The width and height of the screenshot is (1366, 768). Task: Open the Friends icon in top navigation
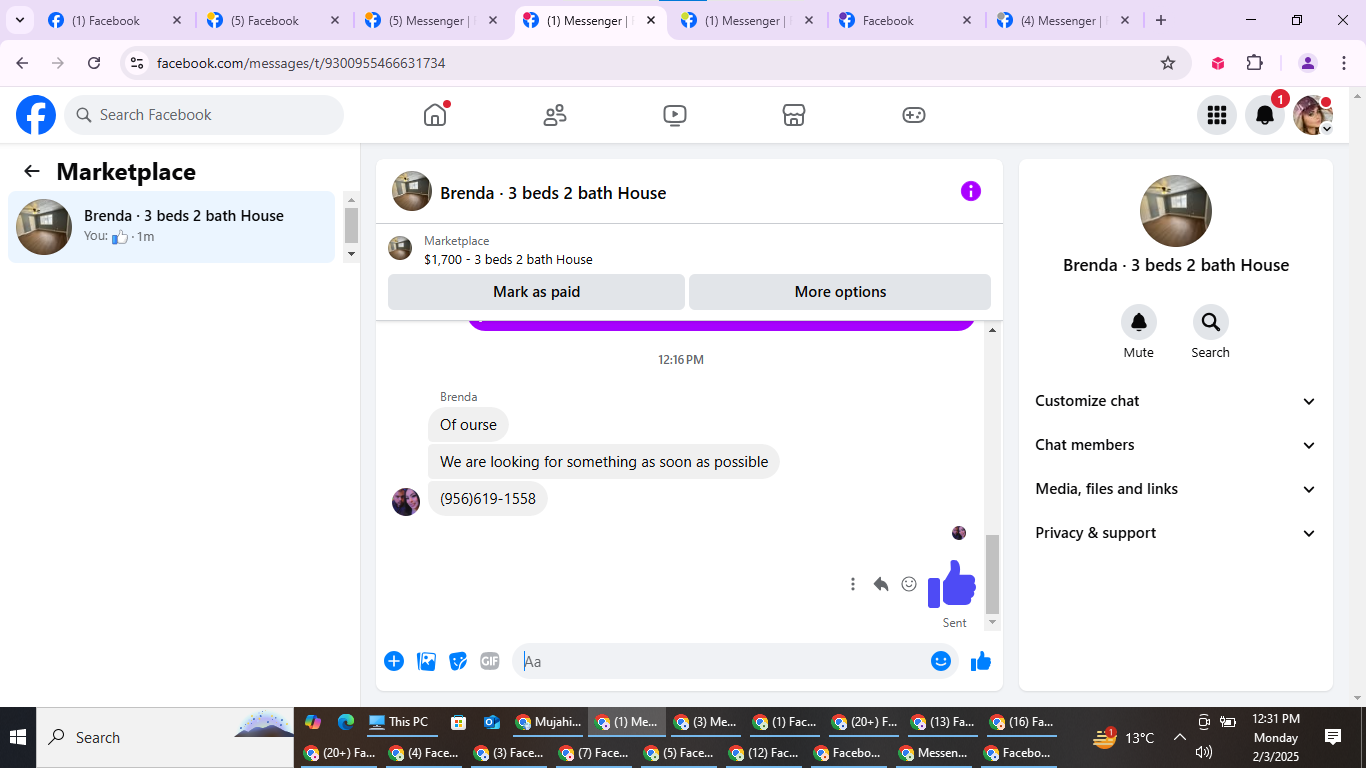(x=555, y=115)
